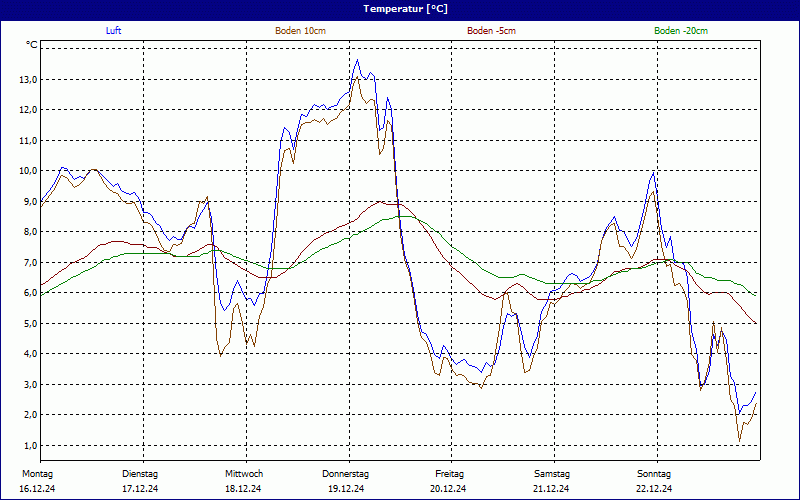Click the 7,0 y-axis tick label

click(28, 263)
